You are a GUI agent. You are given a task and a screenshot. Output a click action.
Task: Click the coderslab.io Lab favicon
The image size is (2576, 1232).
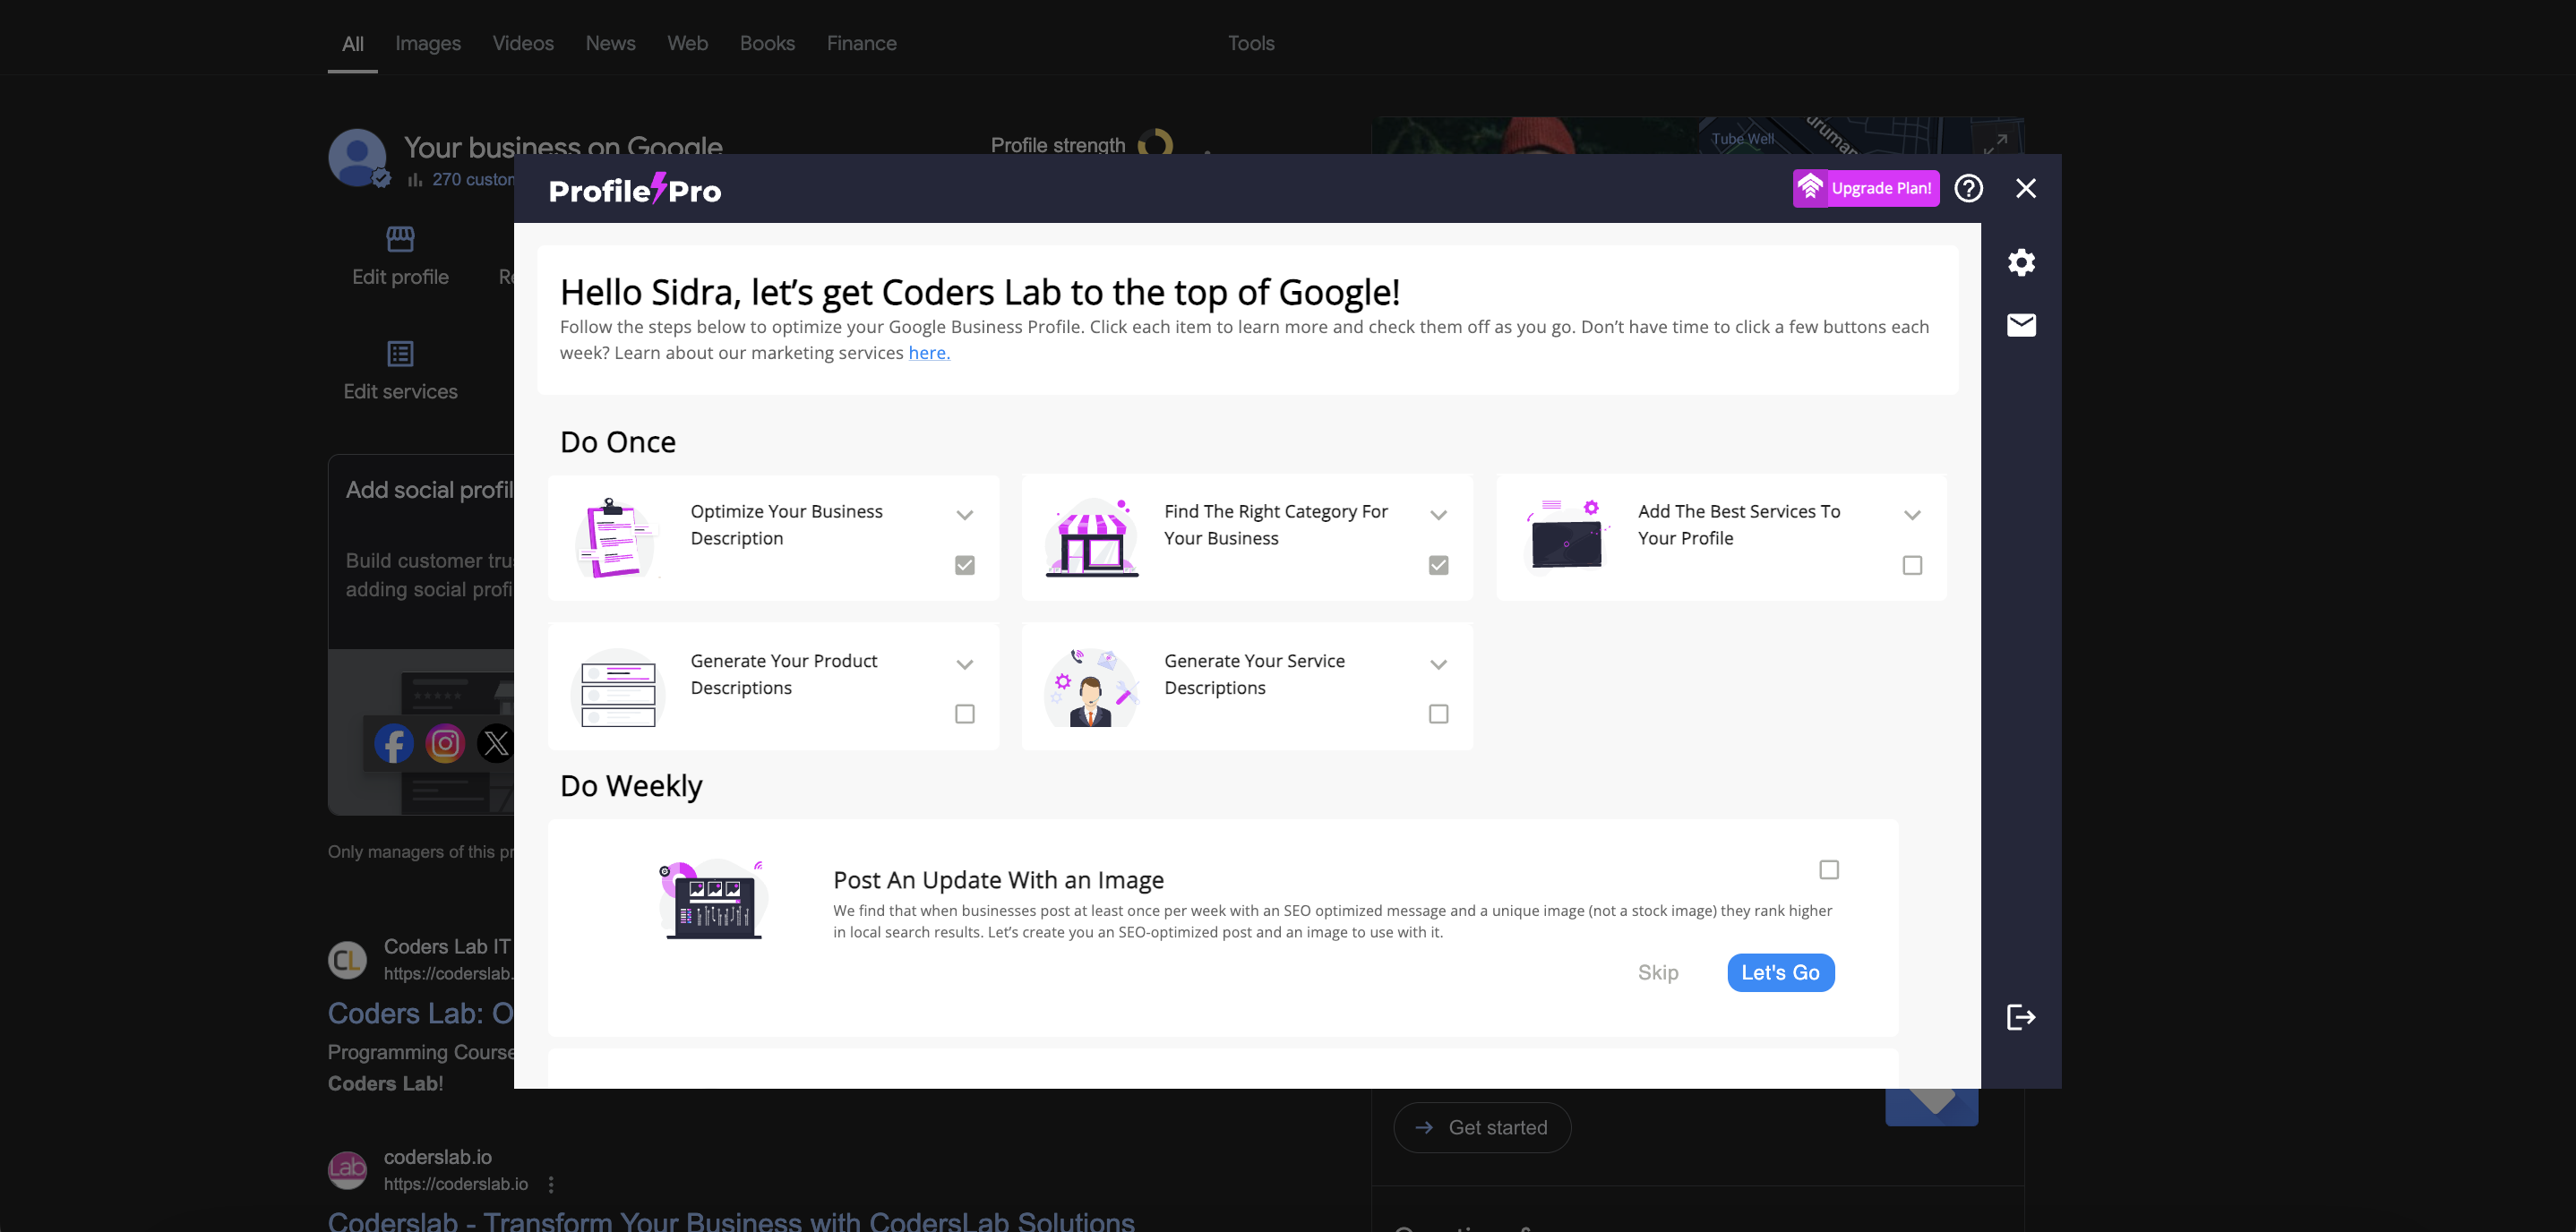point(347,1170)
